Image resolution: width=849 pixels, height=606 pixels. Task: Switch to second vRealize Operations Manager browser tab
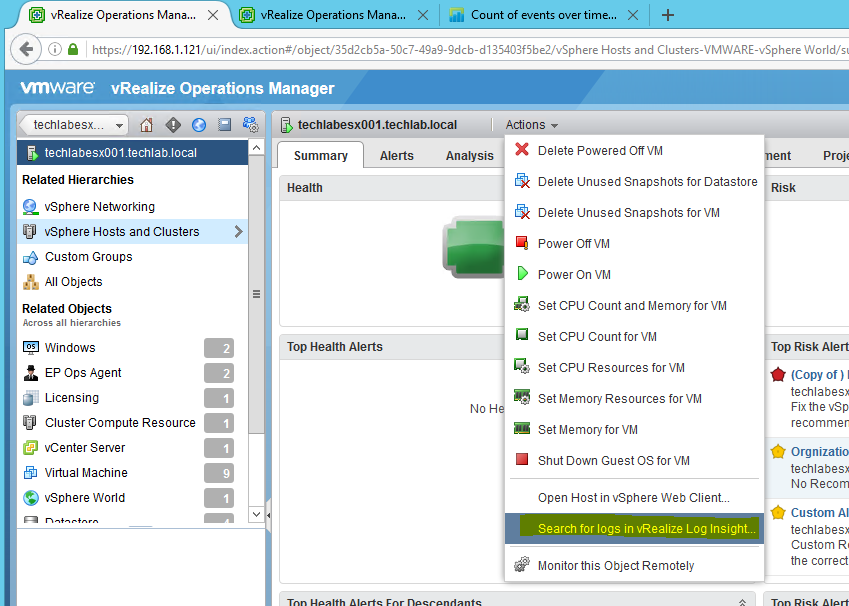333,15
